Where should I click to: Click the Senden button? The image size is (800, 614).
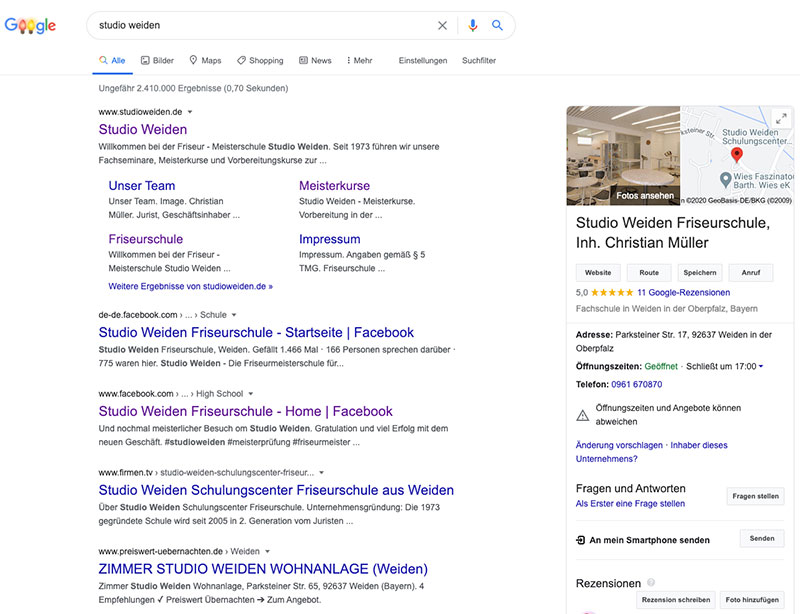(762, 538)
